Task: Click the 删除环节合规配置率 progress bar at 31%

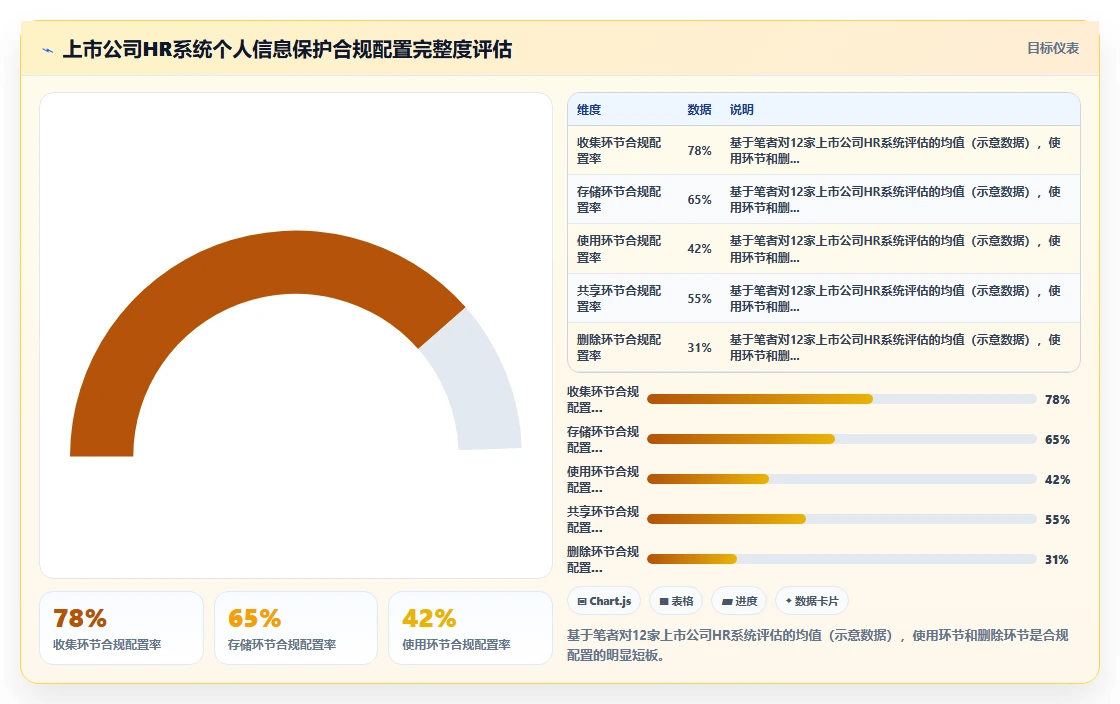Action: (841, 559)
